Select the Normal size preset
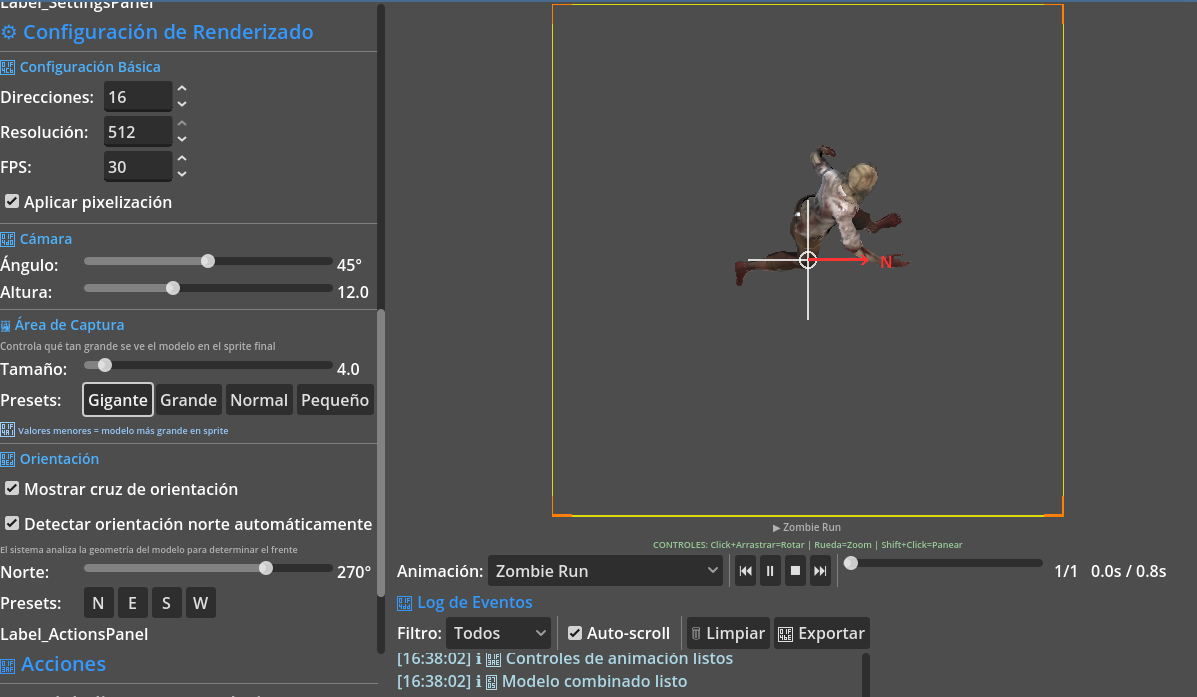Screen dimensions: 1197x697 coord(259,400)
